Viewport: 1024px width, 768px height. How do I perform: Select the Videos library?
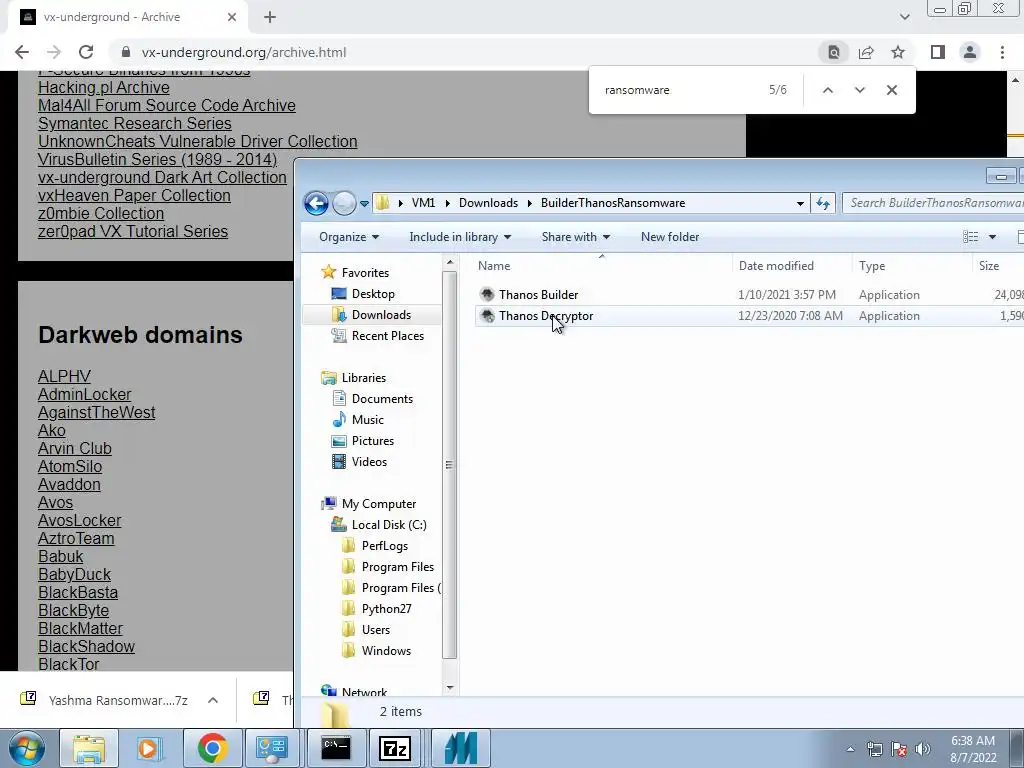click(369, 461)
